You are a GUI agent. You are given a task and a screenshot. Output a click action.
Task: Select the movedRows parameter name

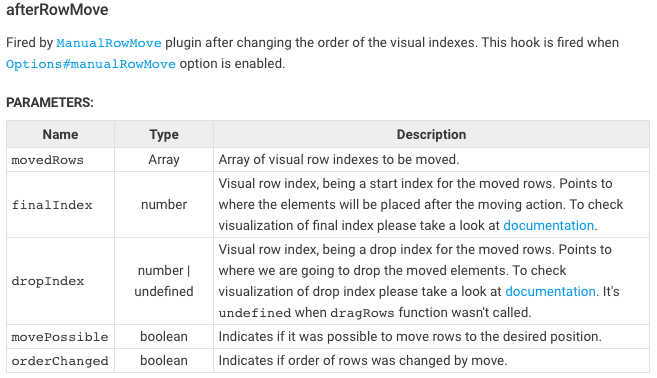(47, 160)
